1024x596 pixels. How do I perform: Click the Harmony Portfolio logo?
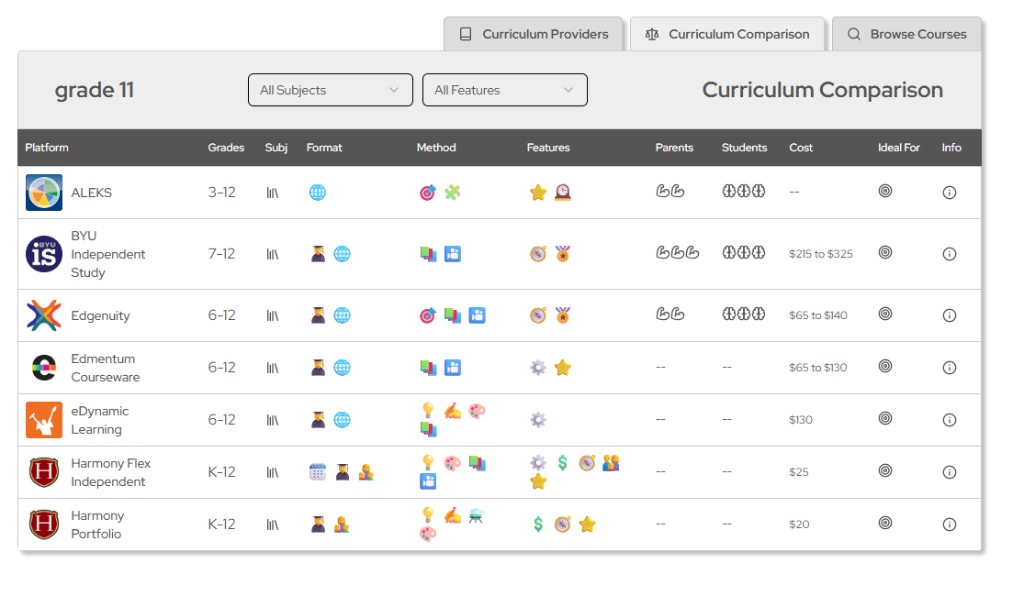point(44,524)
